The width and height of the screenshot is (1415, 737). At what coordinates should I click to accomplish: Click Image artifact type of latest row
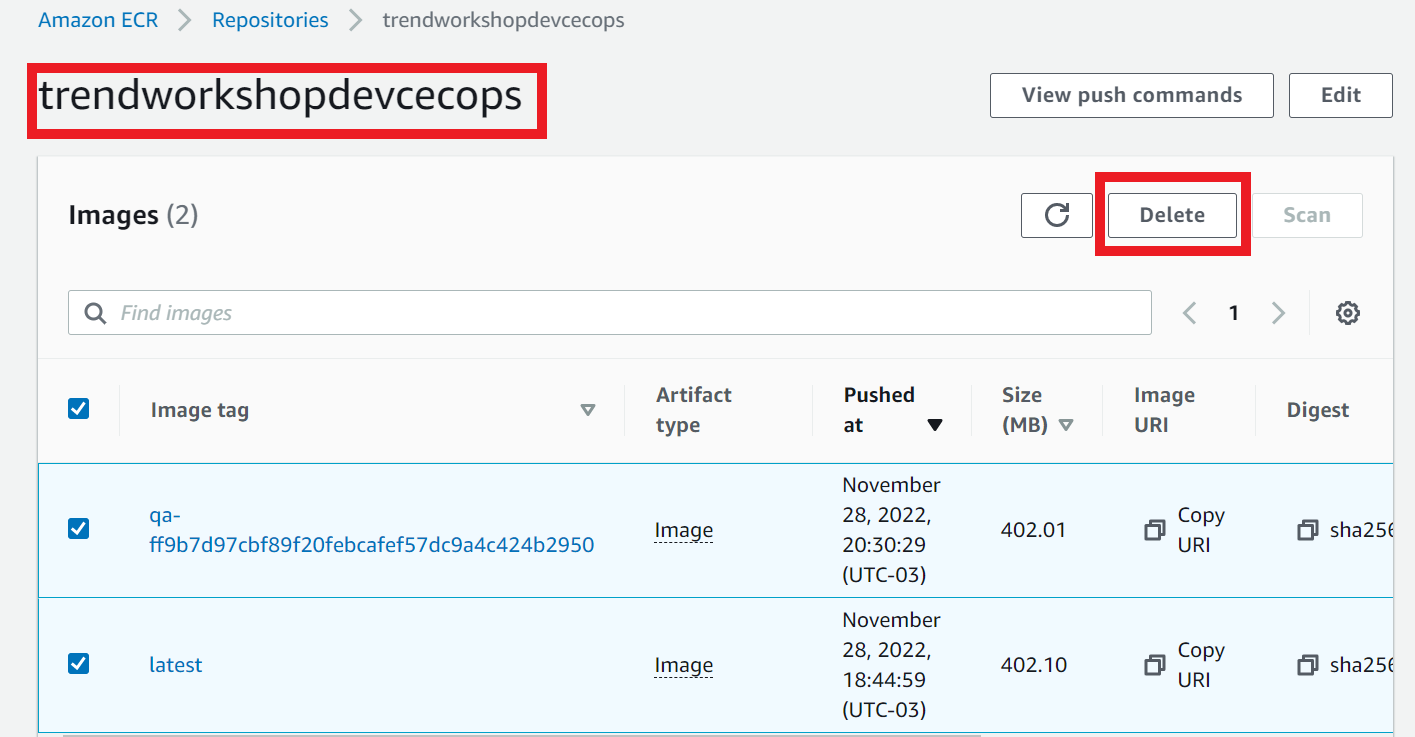(684, 665)
